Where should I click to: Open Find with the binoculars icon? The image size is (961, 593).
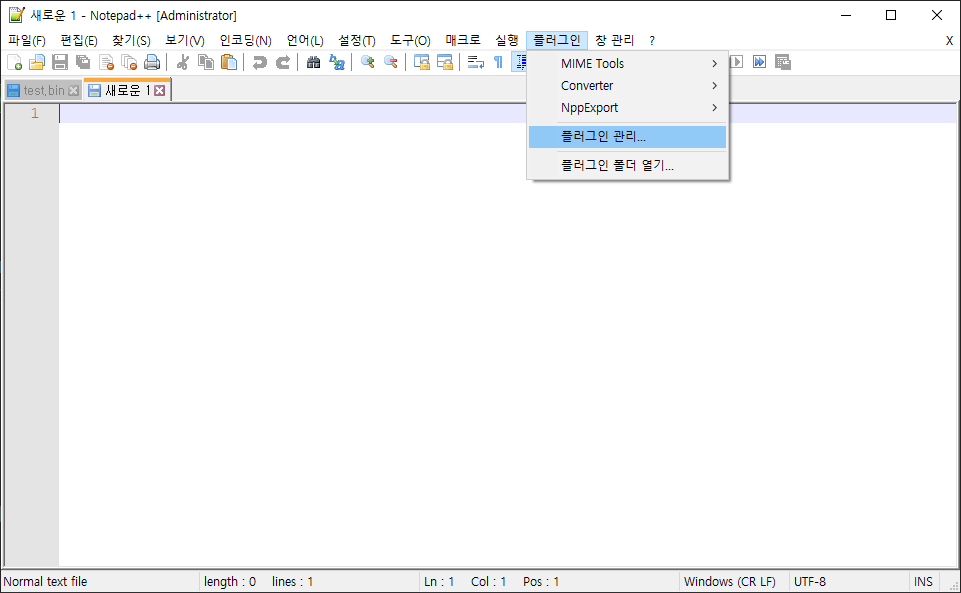click(313, 62)
